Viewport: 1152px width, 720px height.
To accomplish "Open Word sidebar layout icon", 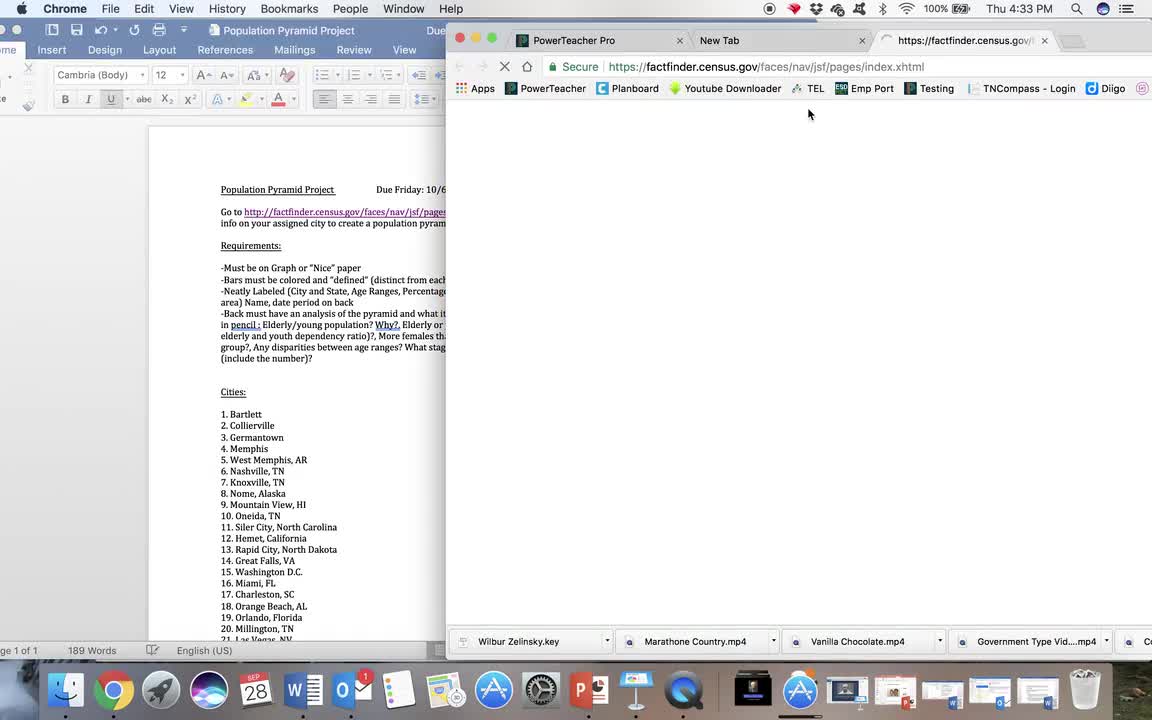I will pos(52,30).
